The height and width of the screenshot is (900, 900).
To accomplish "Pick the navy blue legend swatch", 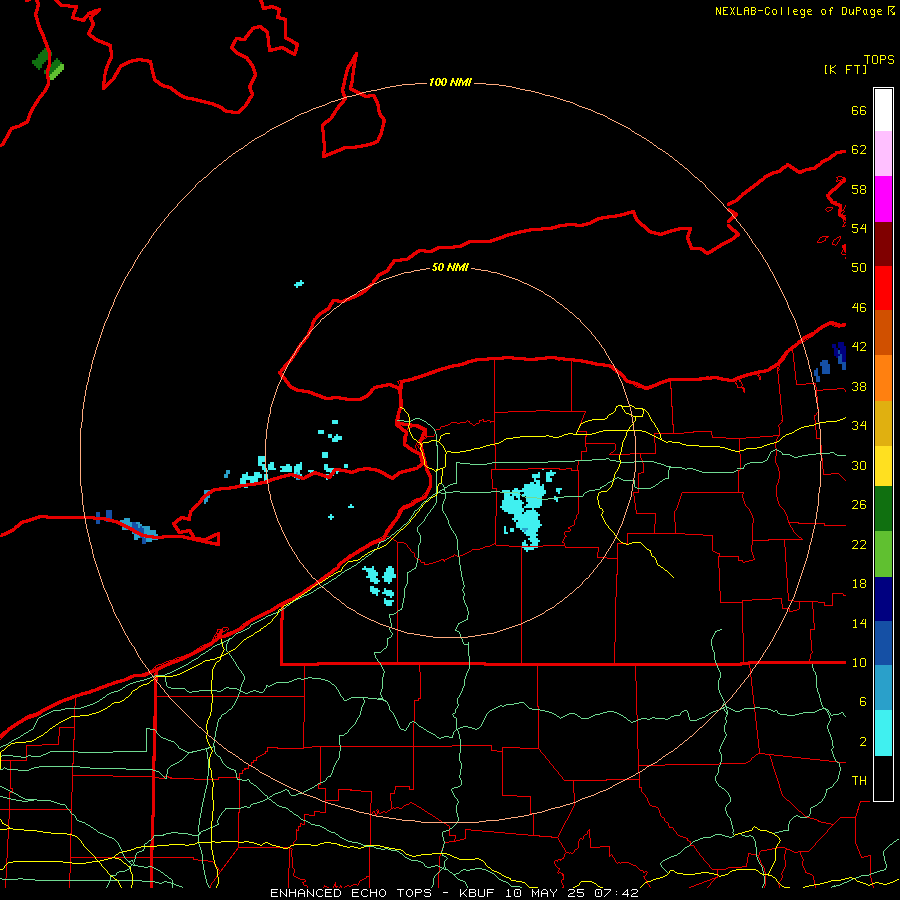I will coord(883,599).
